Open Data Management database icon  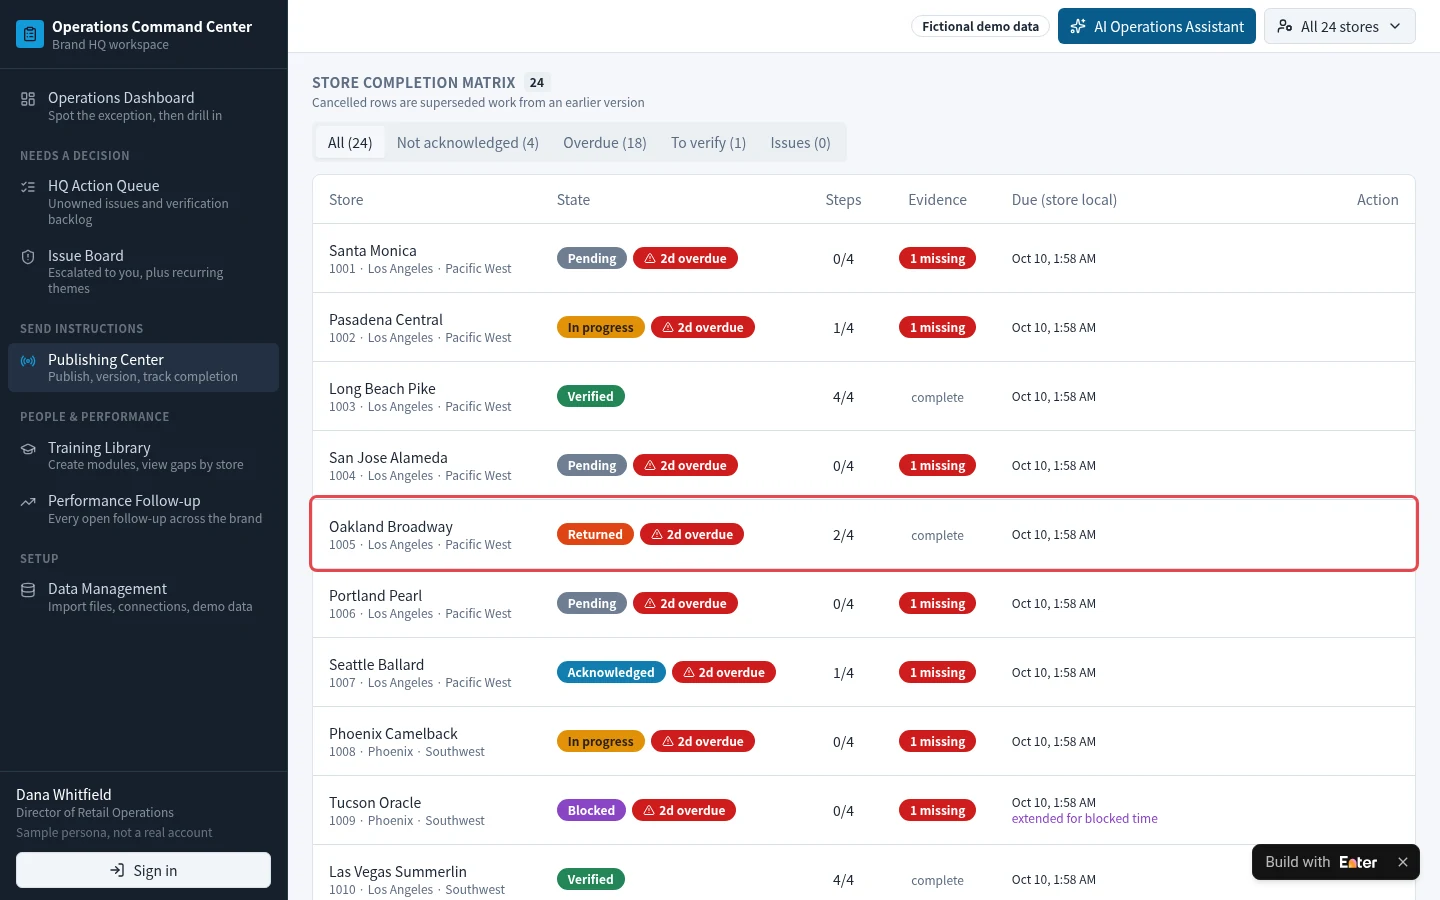click(28, 590)
